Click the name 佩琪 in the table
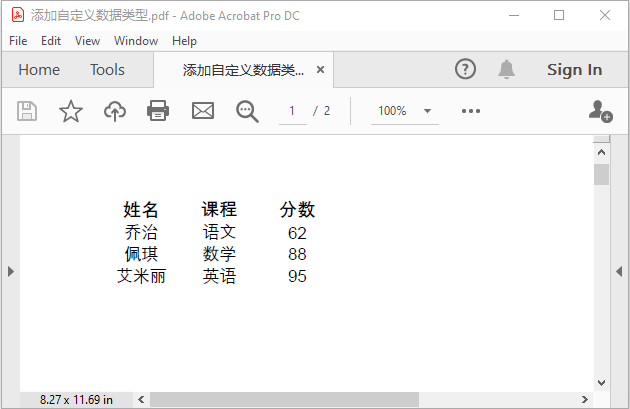This screenshot has width=630, height=409. coord(141,254)
